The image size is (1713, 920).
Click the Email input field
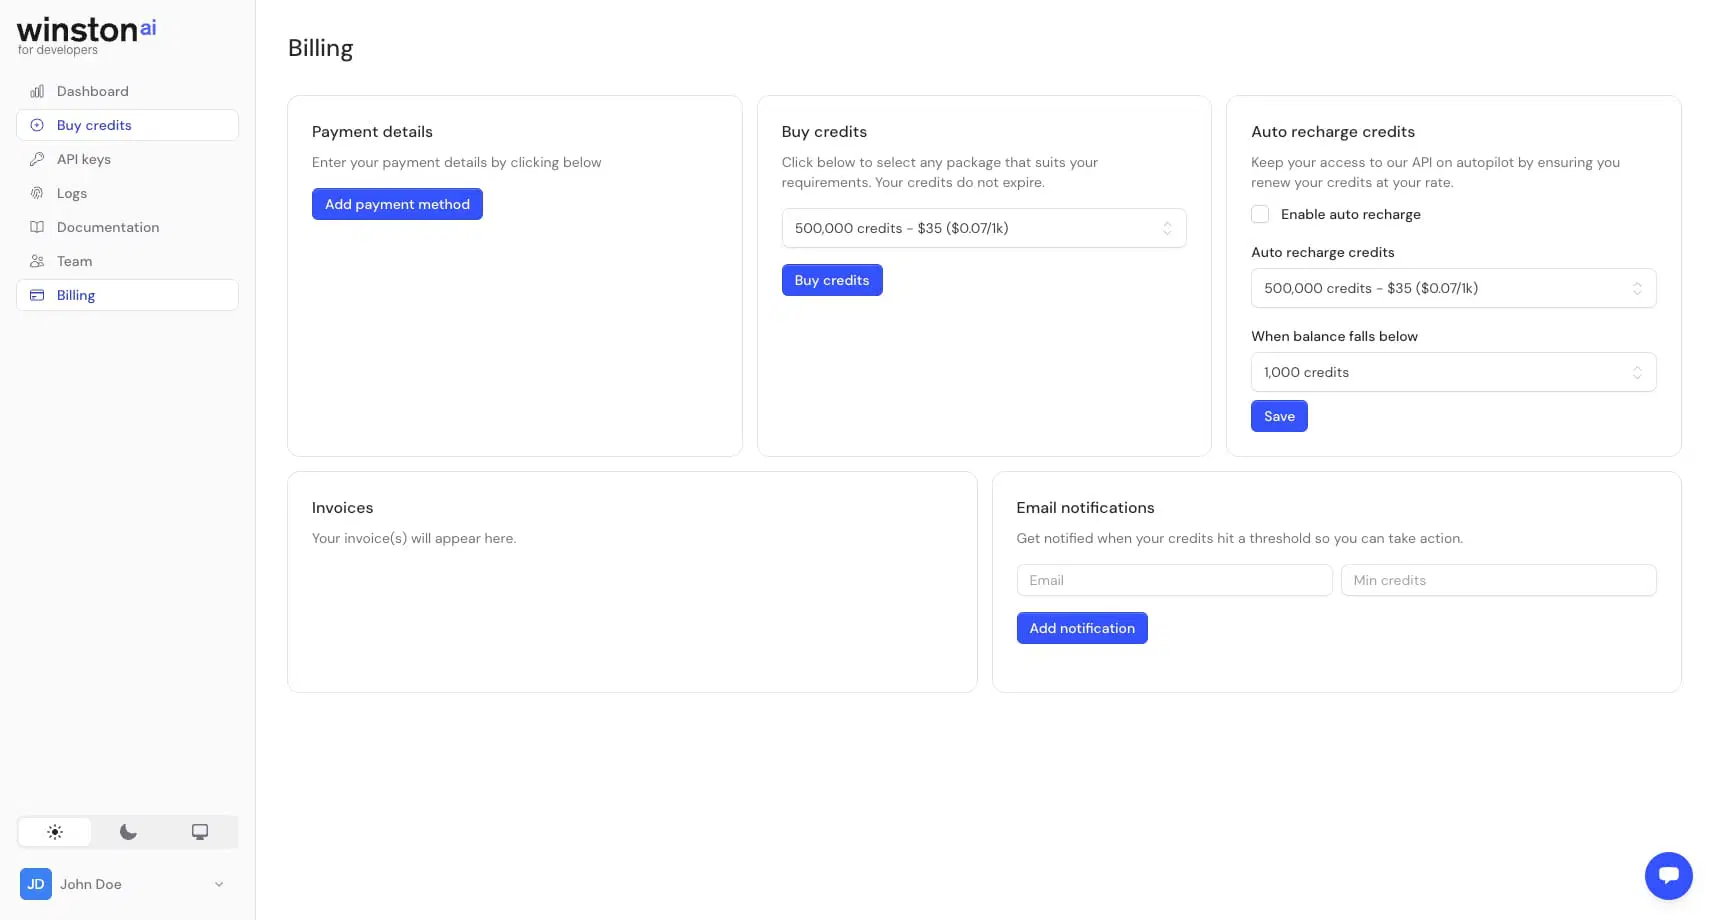1174,580
